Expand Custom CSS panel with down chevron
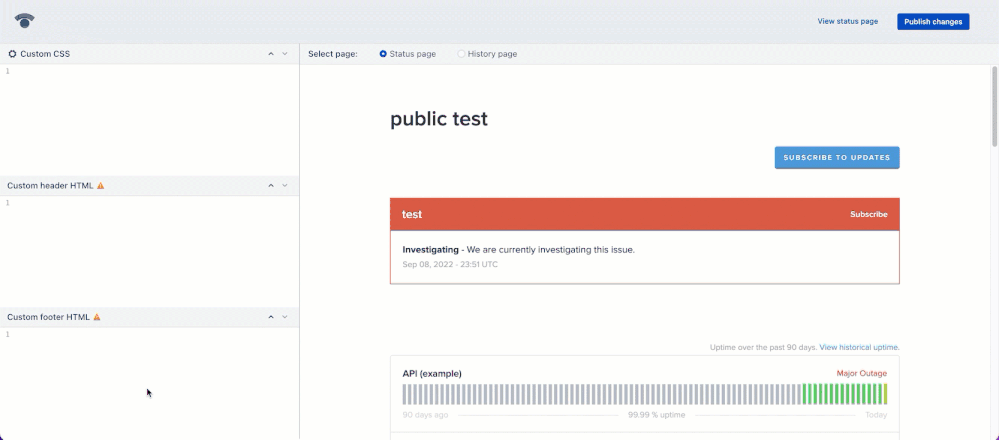The height and width of the screenshot is (440, 999). [285, 54]
